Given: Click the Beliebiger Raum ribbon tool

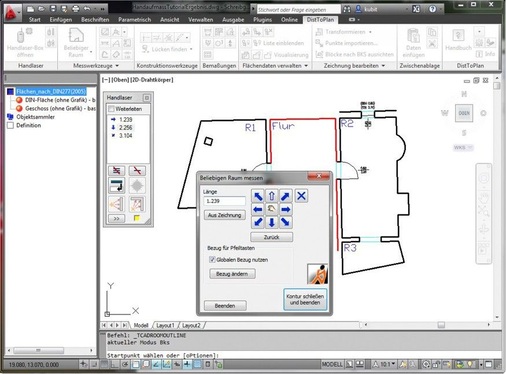Looking at the screenshot, I should coord(76,43).
